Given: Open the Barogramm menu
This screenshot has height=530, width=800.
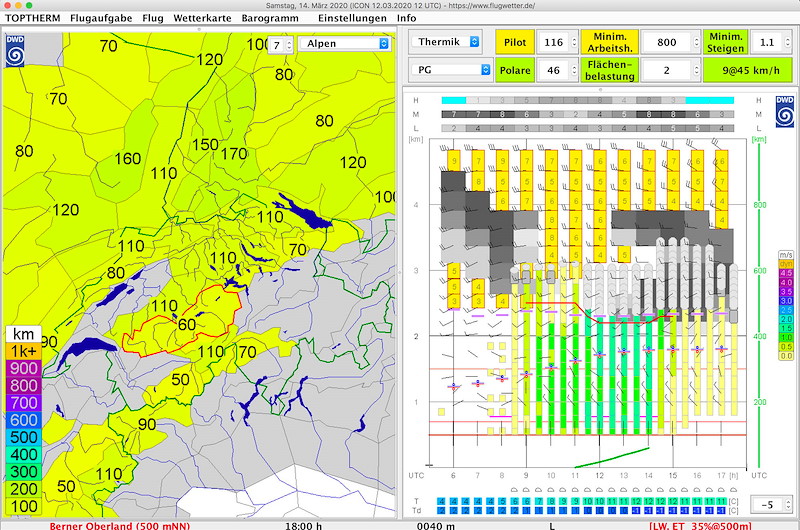Looking at the screenshot, I should coord(270,18).
